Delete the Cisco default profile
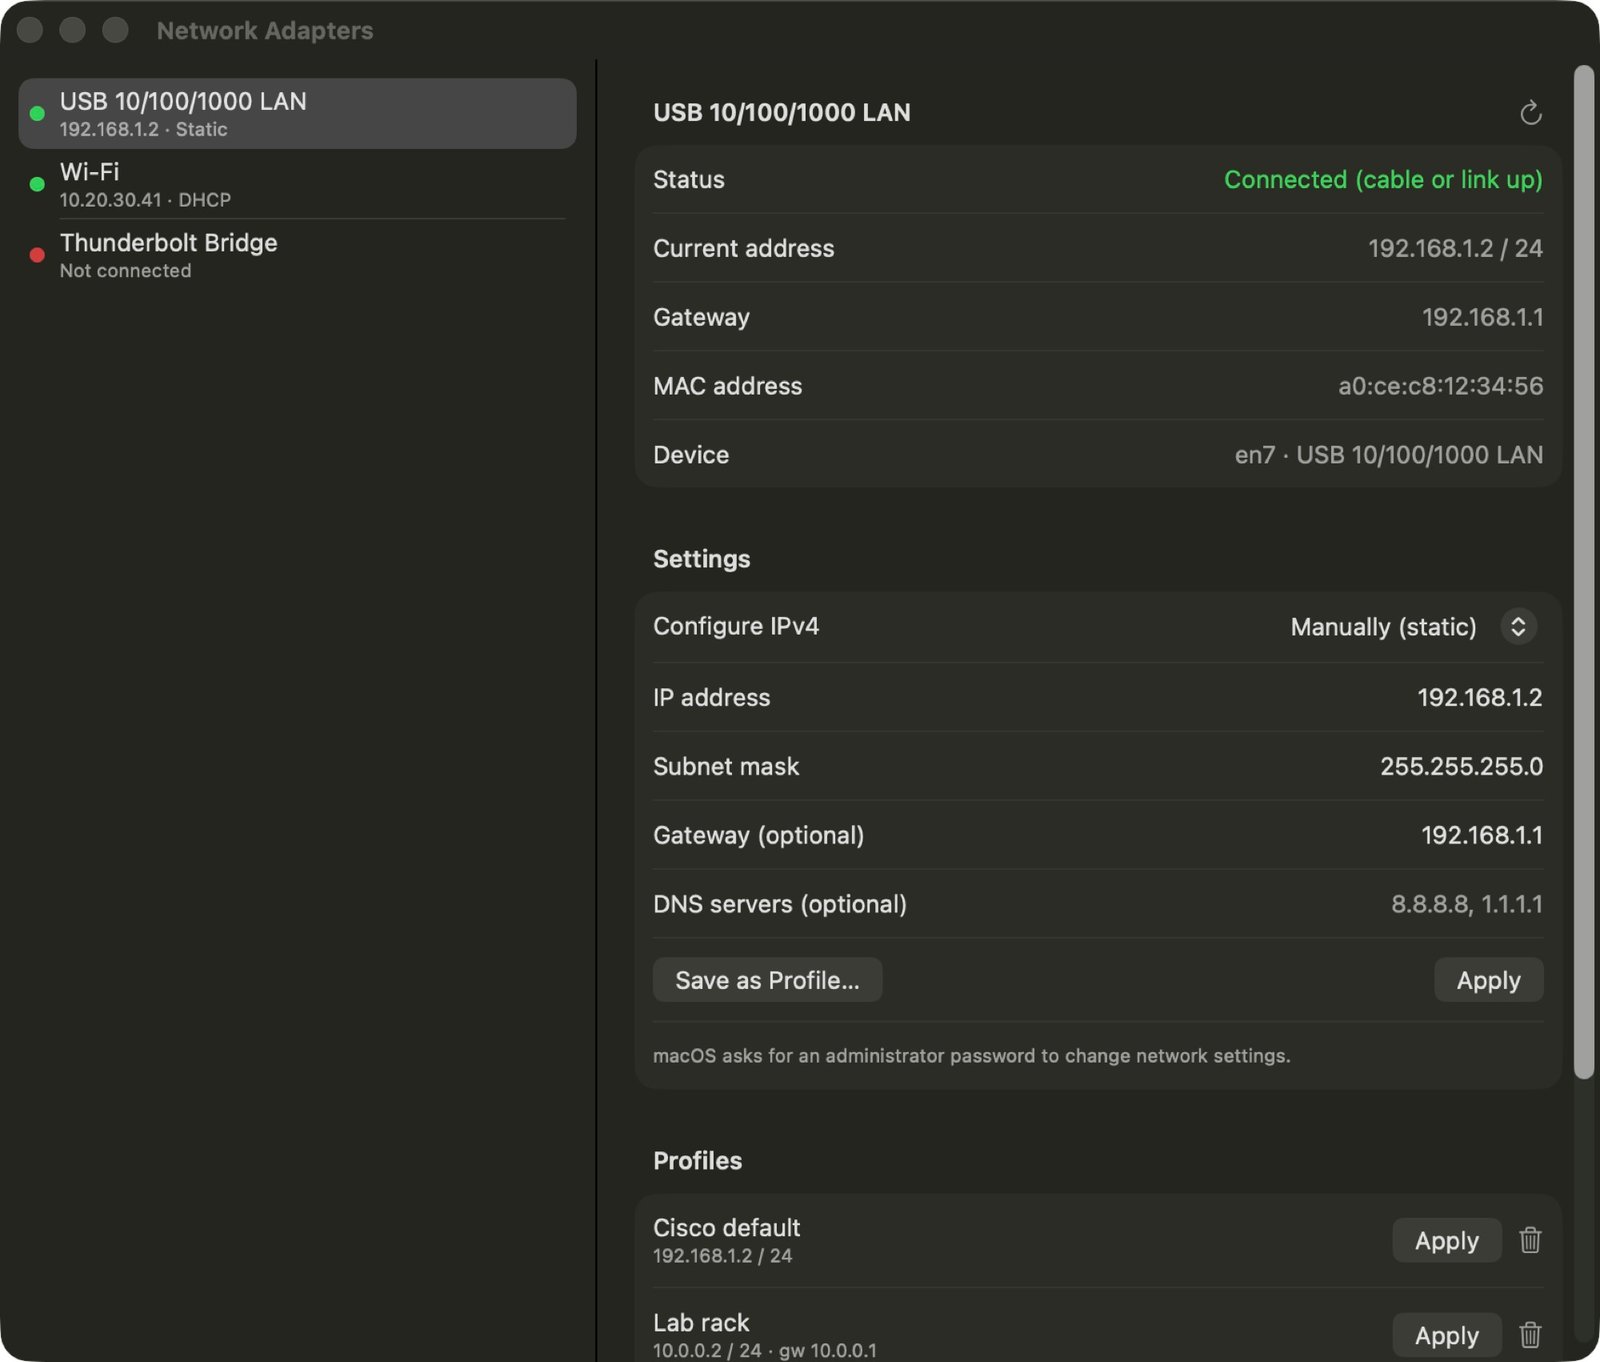This screenshot has height=1362, width=1600. pos(1530,1240)
